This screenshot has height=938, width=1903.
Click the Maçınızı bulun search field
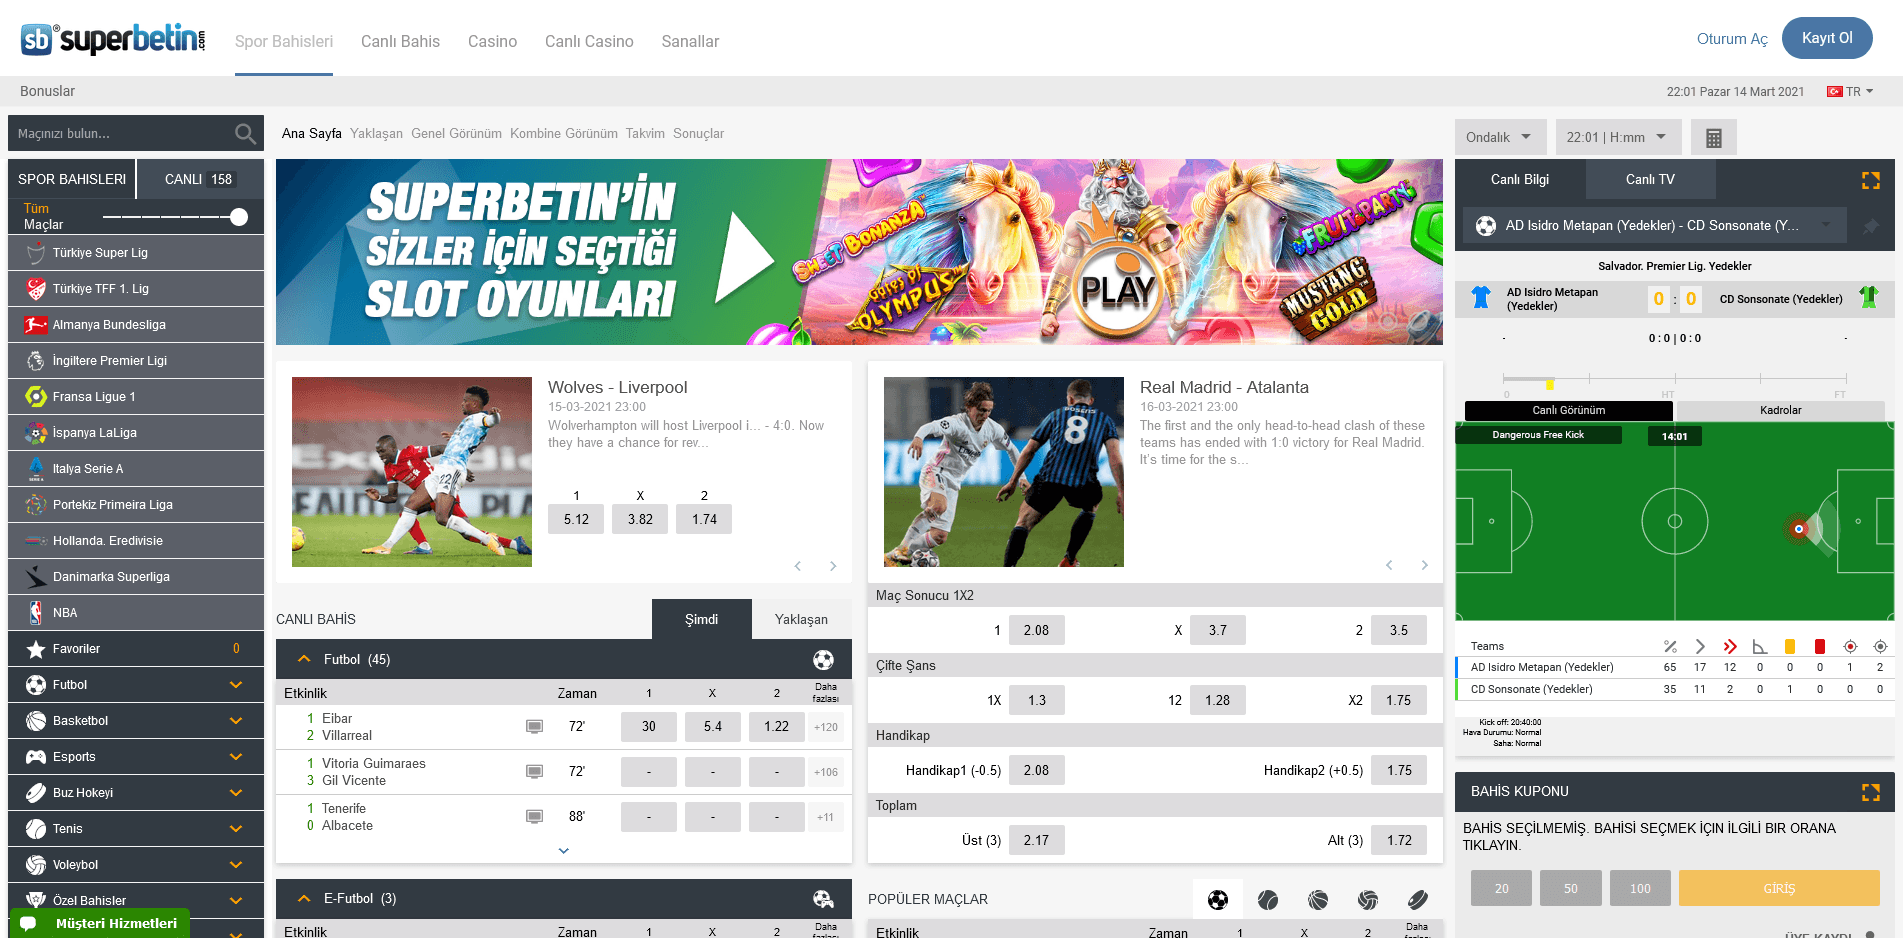(x=120, y=133)
